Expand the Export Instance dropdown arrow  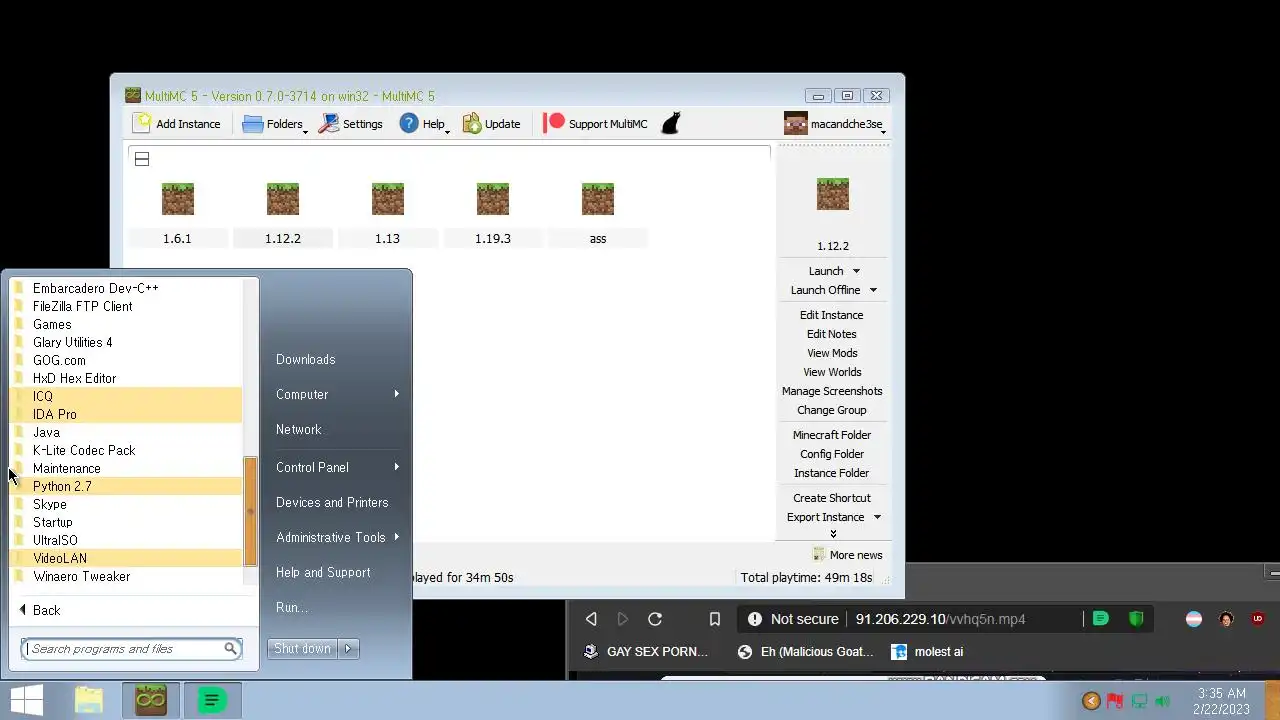[x=877, y=517]
